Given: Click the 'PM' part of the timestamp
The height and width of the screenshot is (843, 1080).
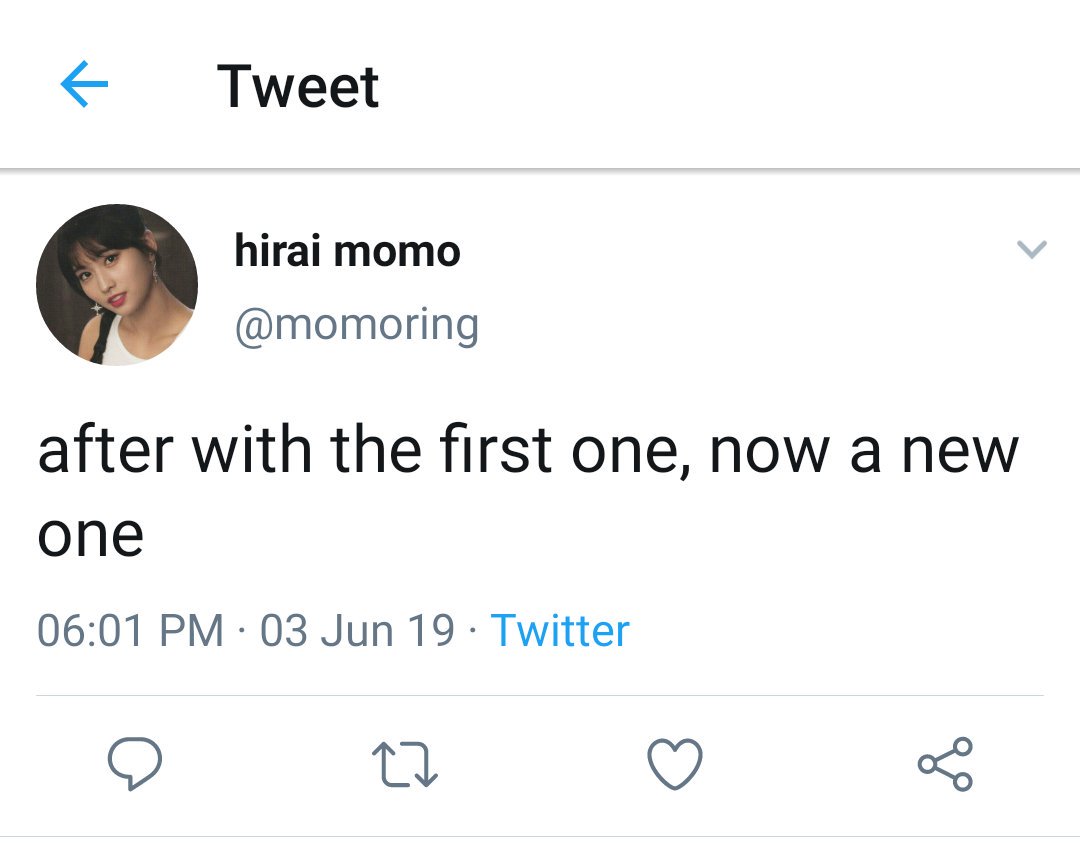Looking at the screenshot, I should (191, 630).
